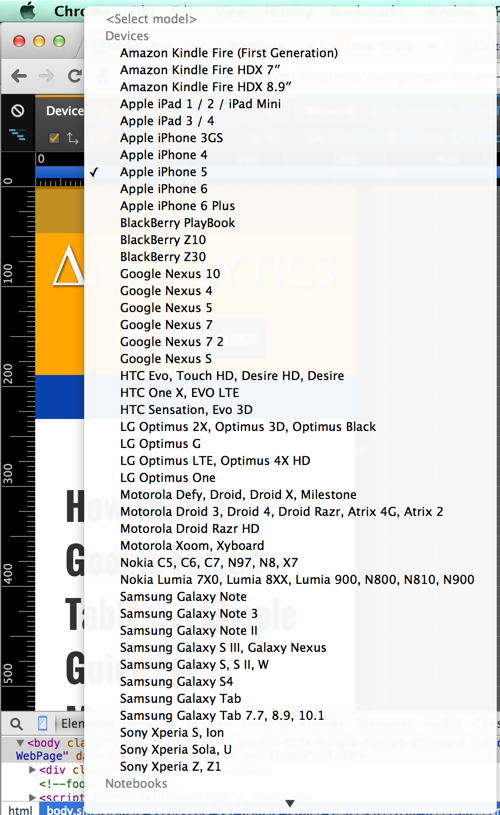Click the browser forward arrow

click(x=46, y=76)
